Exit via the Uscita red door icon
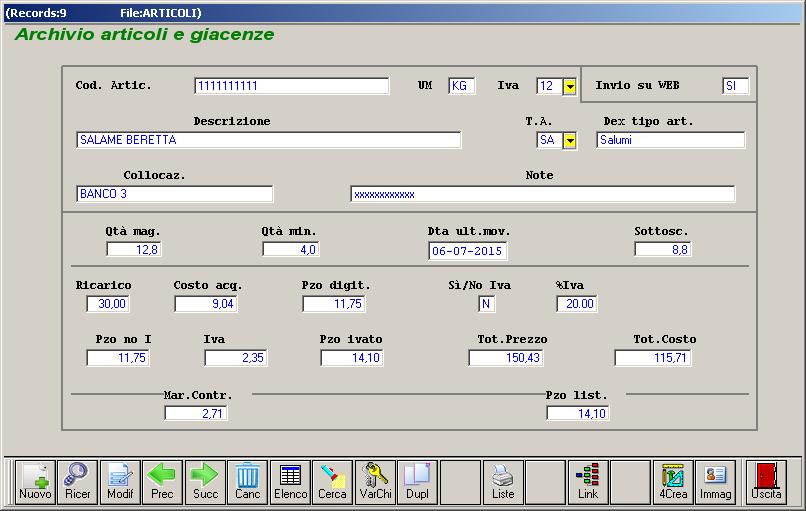The height and width of the screenshot is (511, 806). (766, 482)
